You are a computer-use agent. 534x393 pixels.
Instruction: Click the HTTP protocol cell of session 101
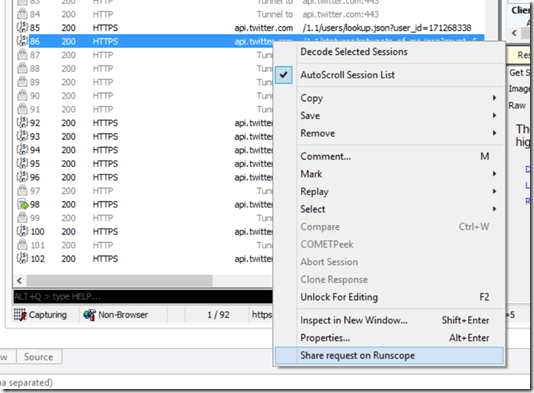click(x=103, y=245)
